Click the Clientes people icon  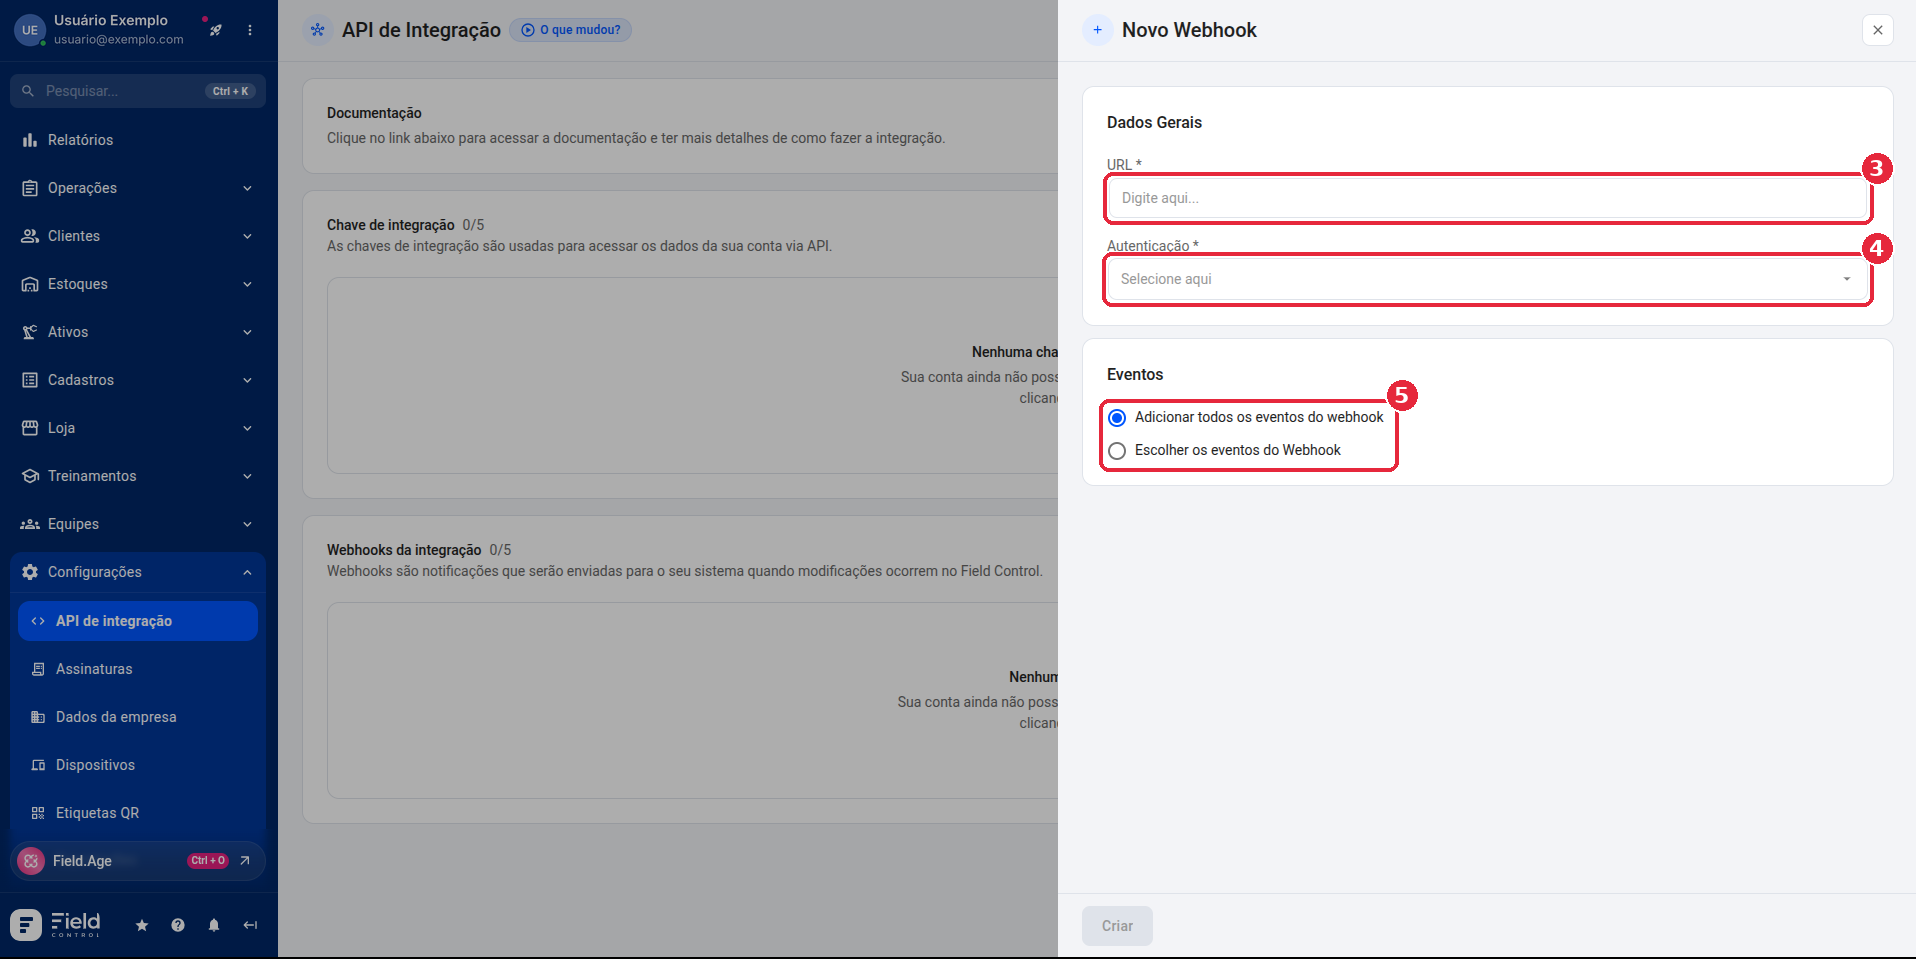[x=30, y=236]
